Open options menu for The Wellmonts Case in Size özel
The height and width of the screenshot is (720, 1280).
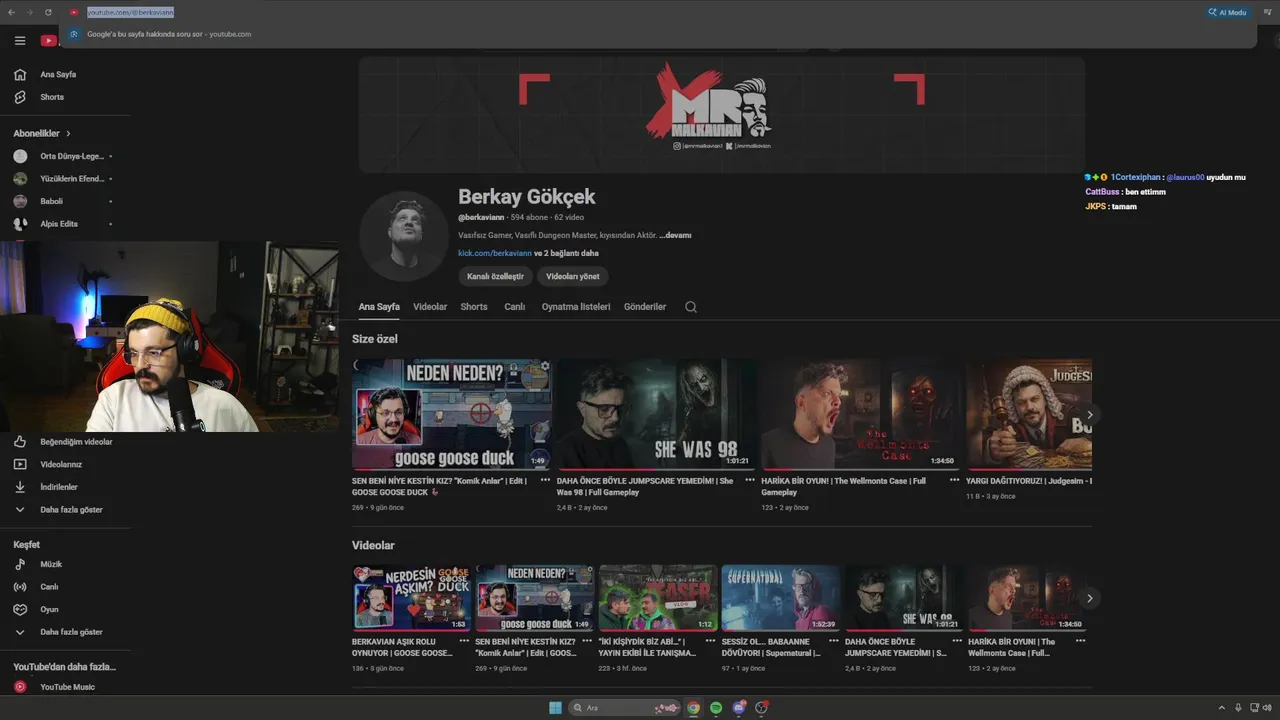point(954,480)
